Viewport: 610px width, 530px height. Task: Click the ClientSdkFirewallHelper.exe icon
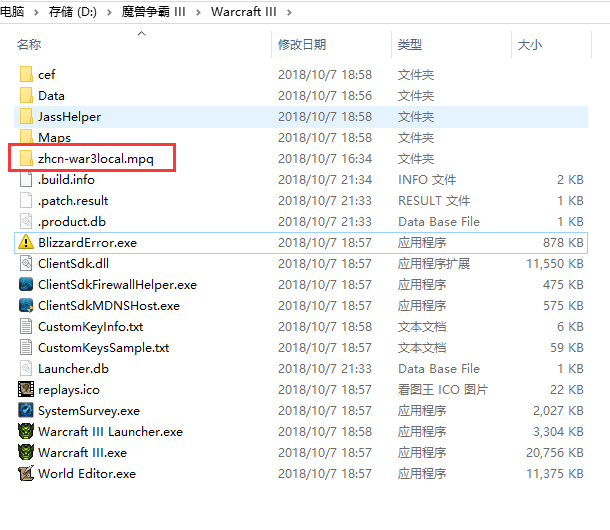tap(26, 284)
